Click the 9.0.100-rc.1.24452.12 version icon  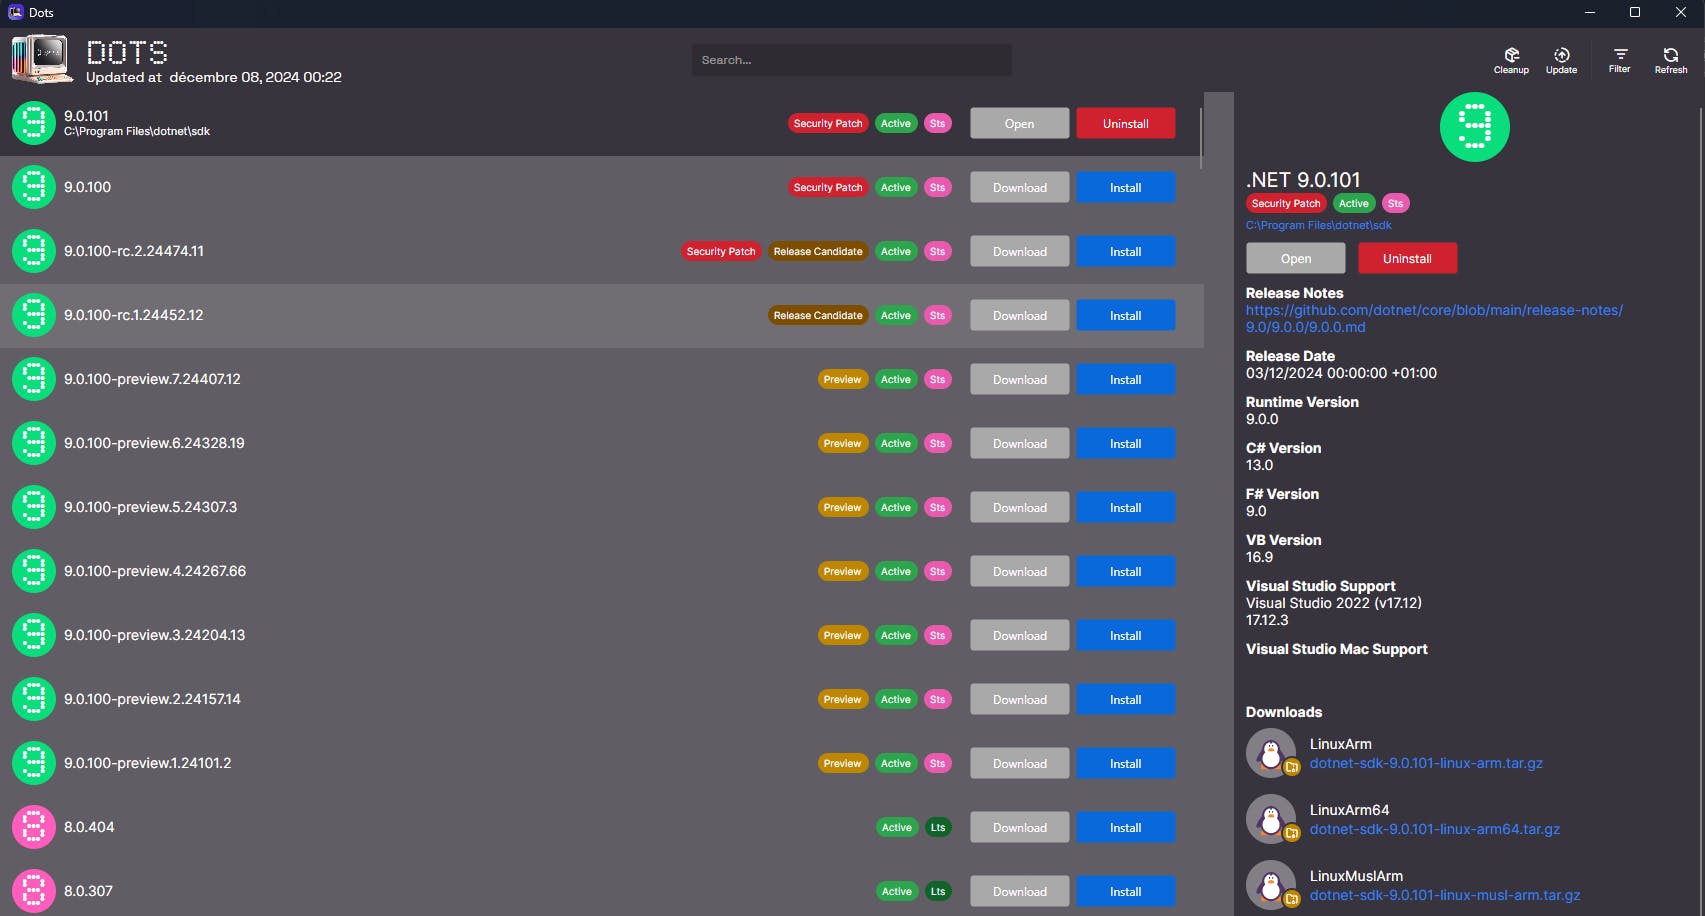click(34, 315)
